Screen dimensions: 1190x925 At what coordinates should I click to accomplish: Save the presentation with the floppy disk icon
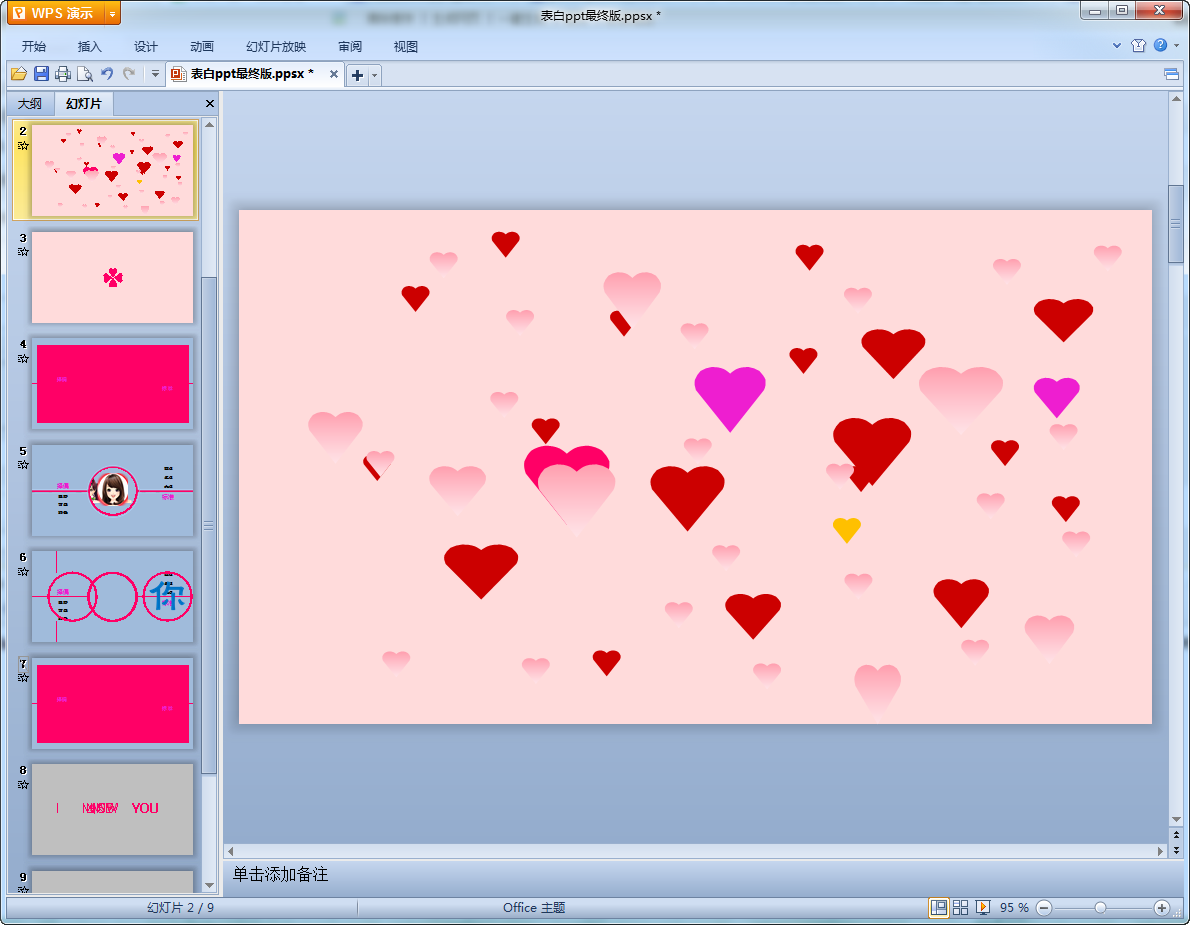42,74
